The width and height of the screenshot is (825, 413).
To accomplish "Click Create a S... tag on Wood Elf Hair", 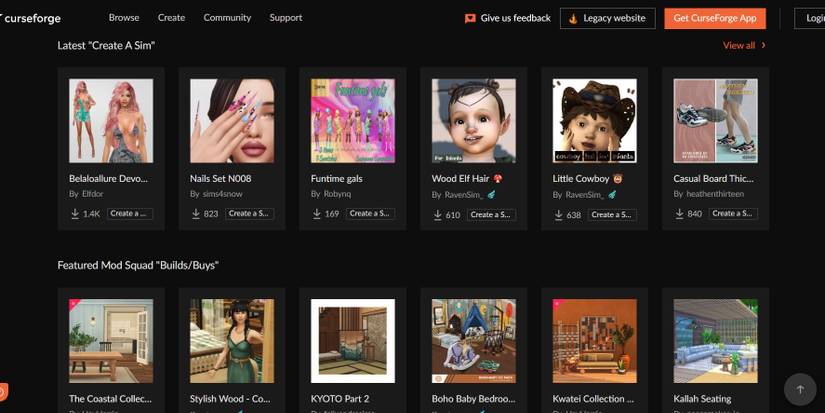I will pyautogui.click(x=491, y=214).
